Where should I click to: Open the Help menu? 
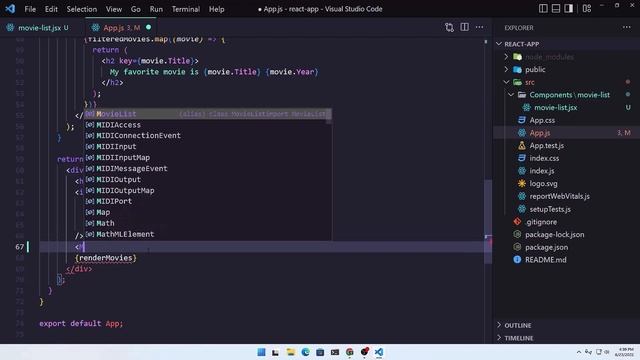[x=217, y=9]
